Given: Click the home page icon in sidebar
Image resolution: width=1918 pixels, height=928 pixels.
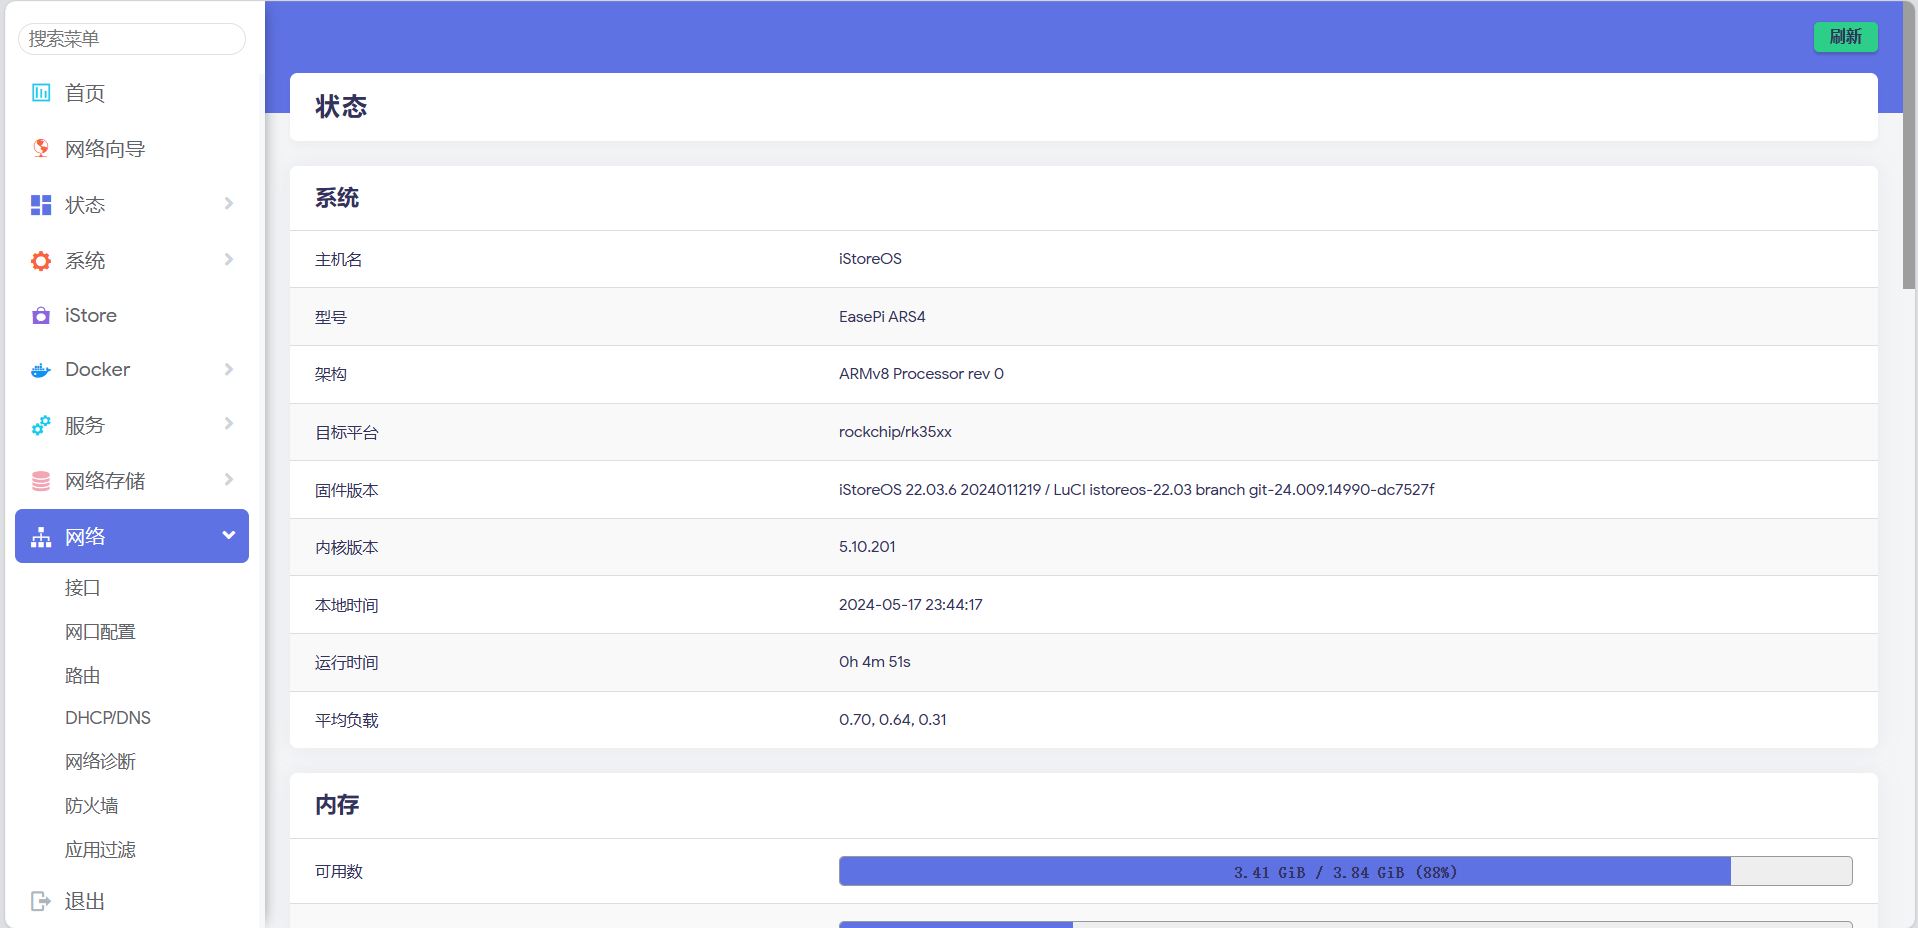Looking at the screenshot, I should point(41,93).
